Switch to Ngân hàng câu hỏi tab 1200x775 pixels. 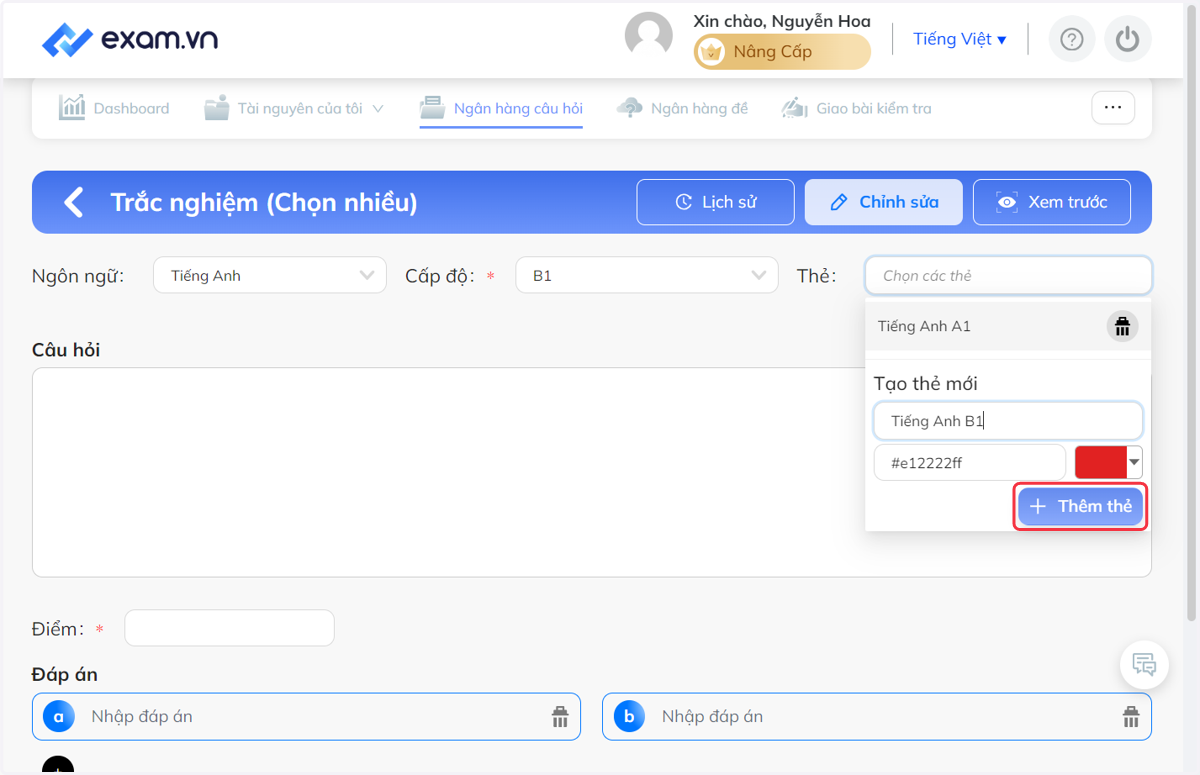pyautogui.click(x=501, y=108)
